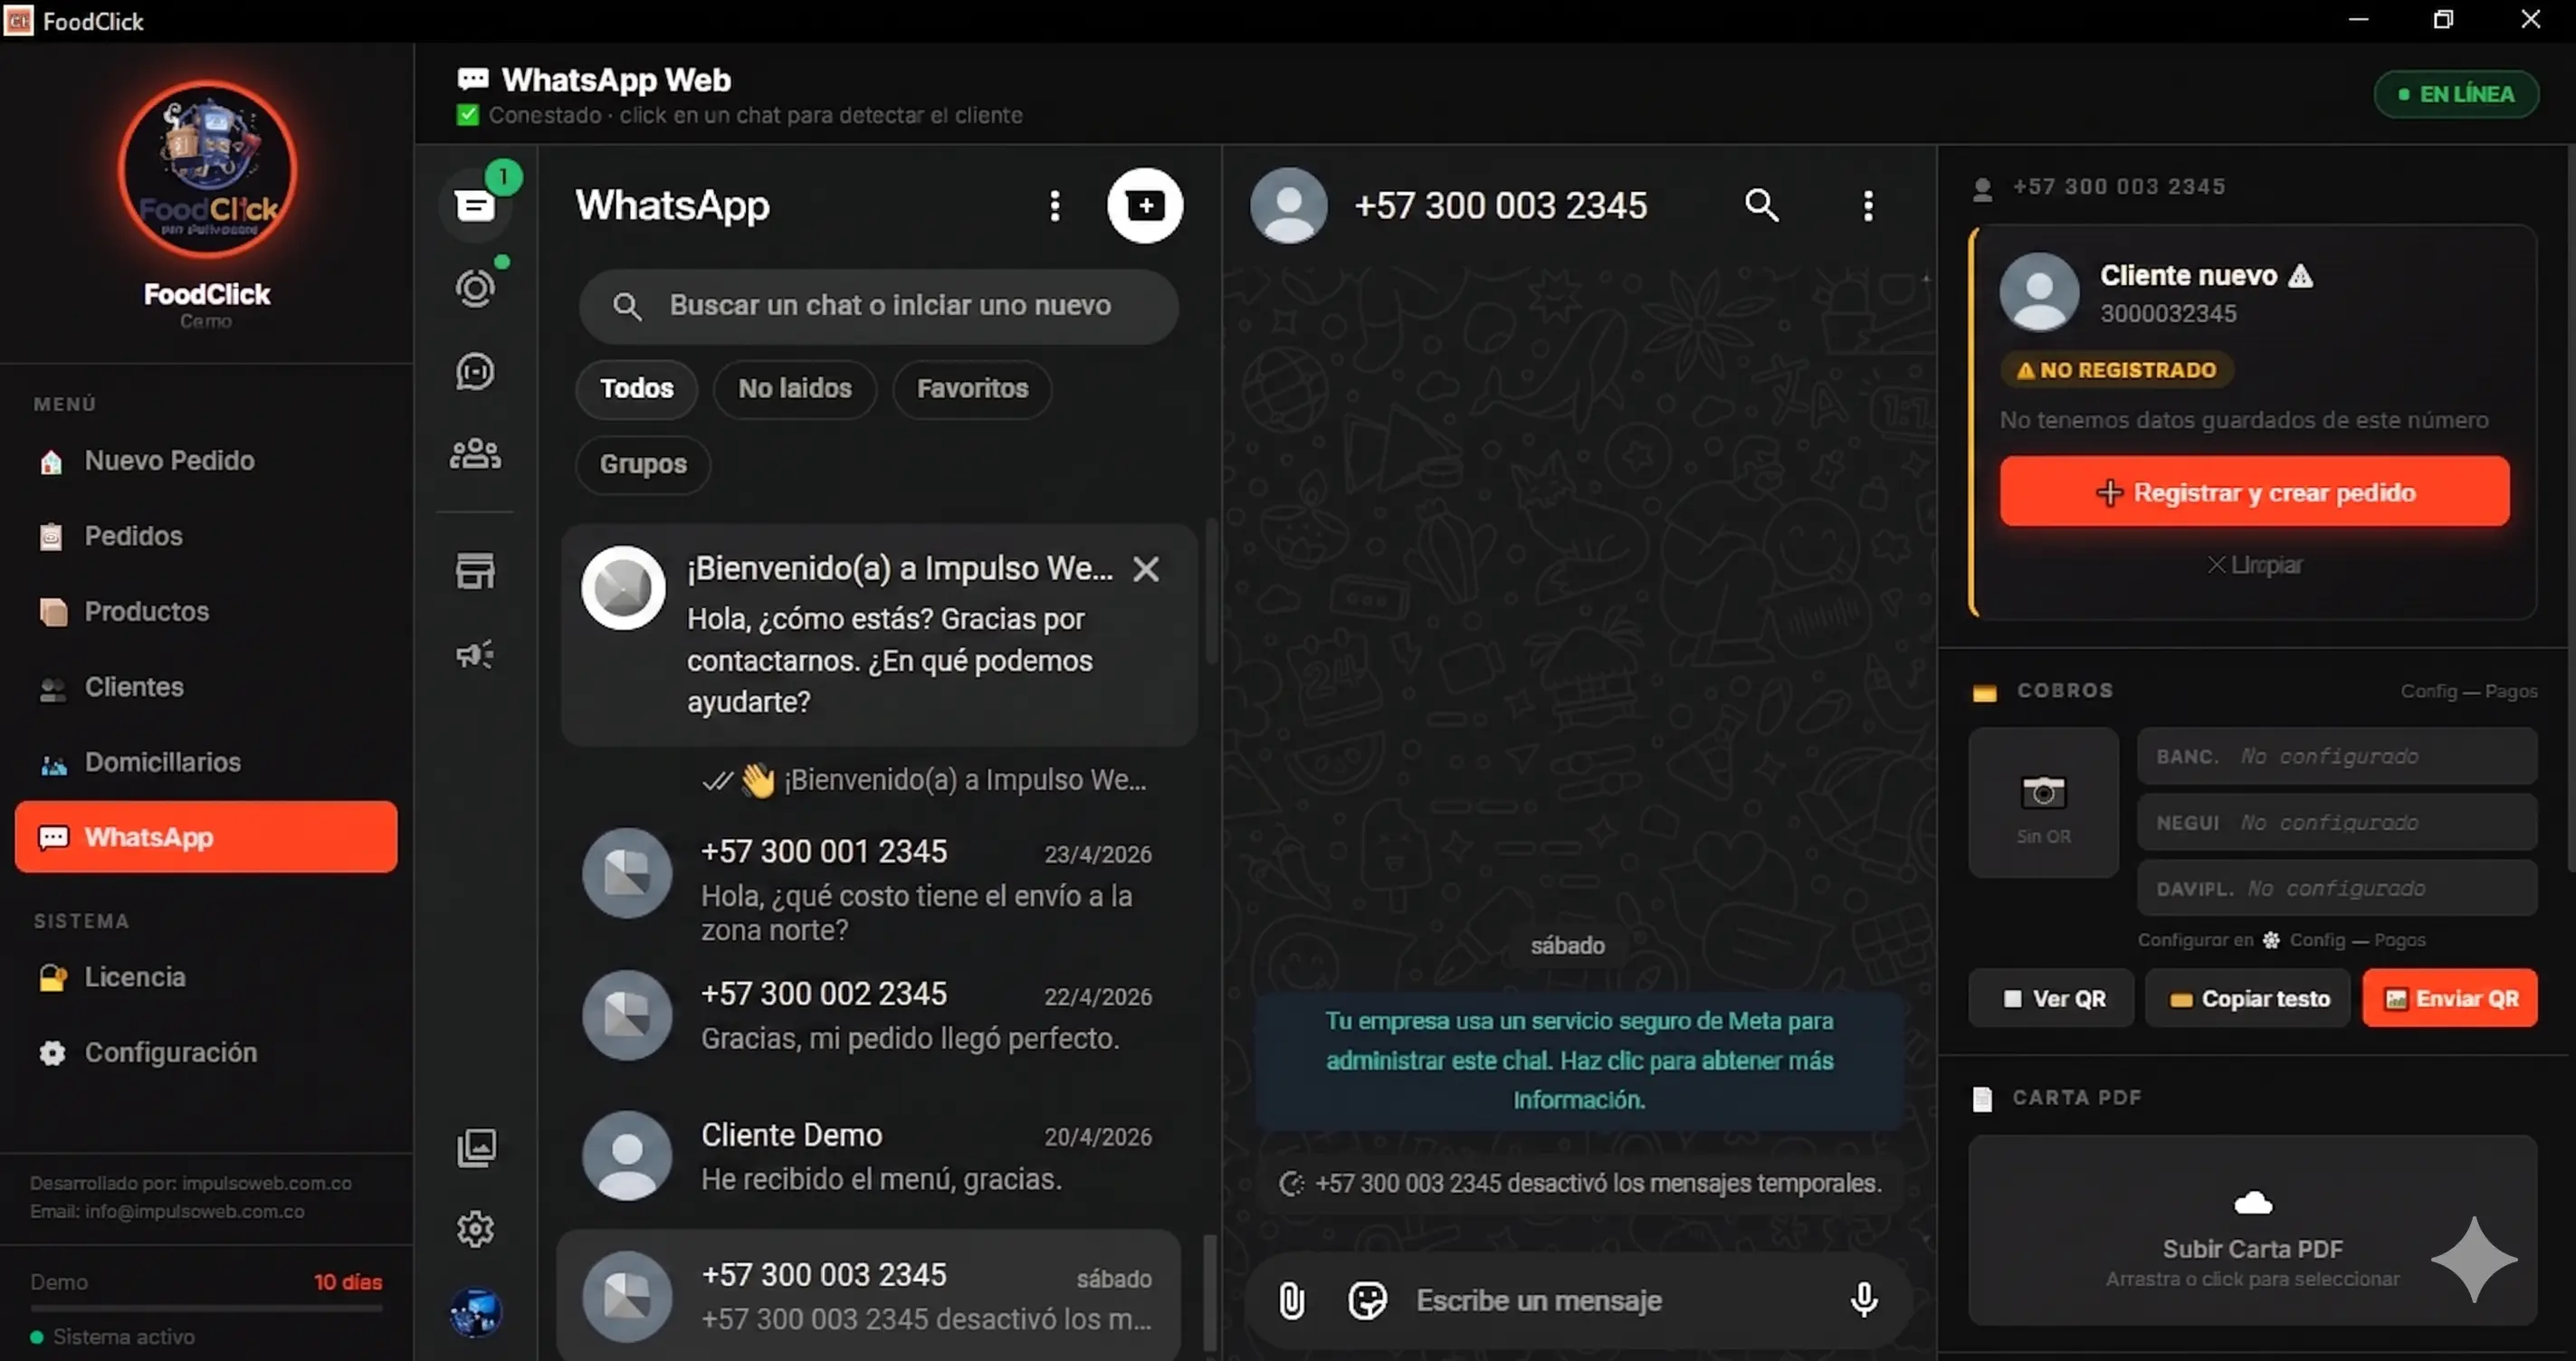
Task: Open the Chats icon with the unread badge
Action: pos(475,205)
